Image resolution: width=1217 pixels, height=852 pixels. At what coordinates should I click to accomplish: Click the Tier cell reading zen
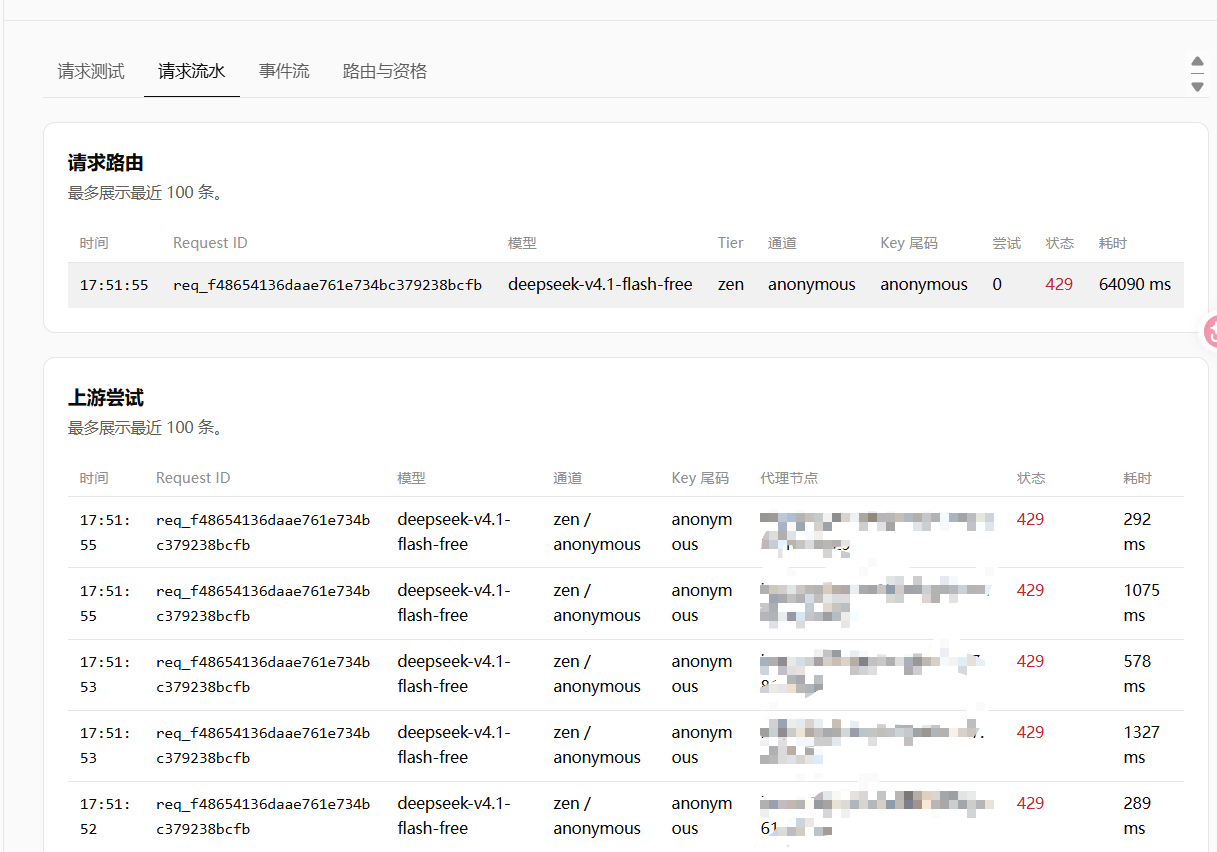(731, 284)
